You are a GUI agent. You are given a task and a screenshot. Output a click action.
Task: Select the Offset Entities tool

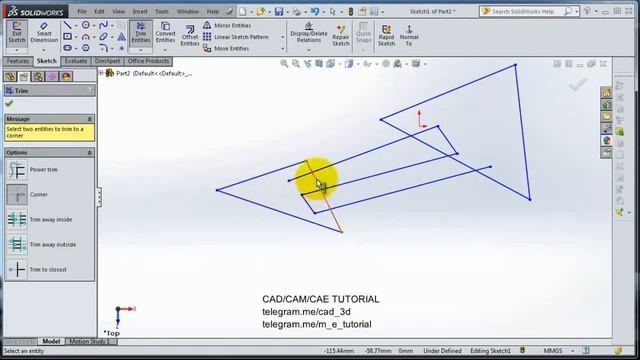(x=190, y=35)
